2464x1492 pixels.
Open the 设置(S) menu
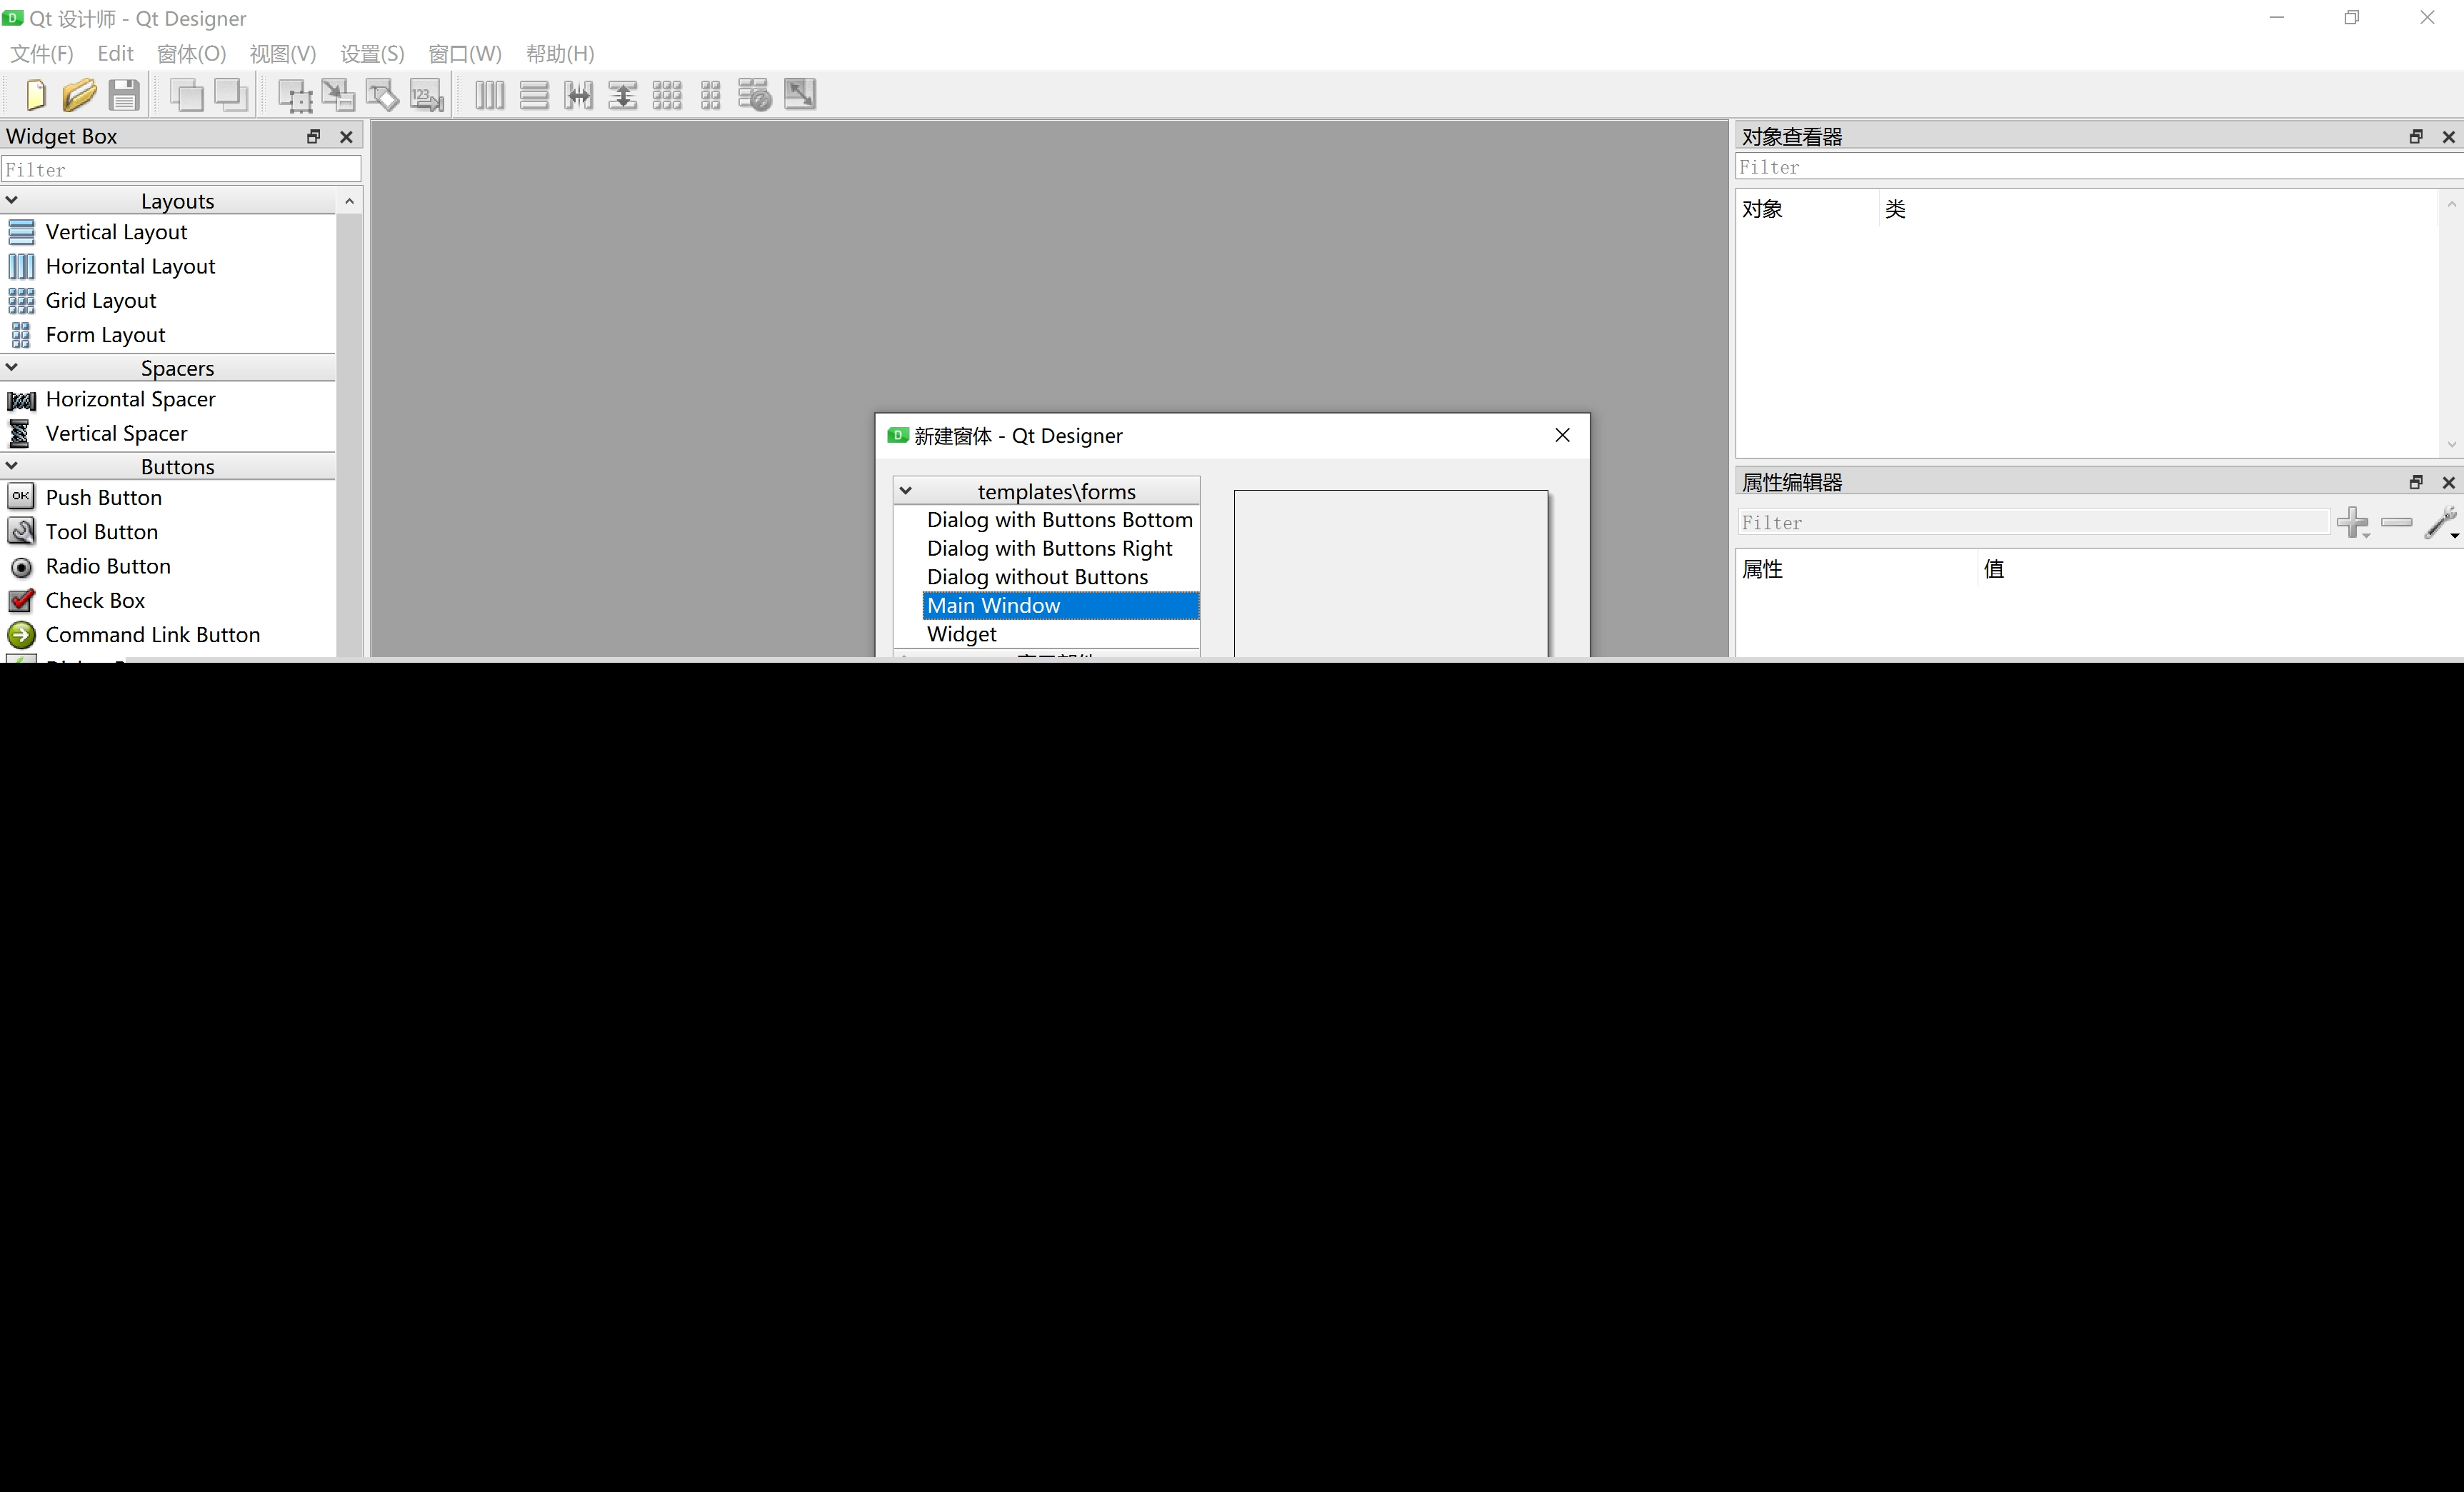tap(372, 54)
